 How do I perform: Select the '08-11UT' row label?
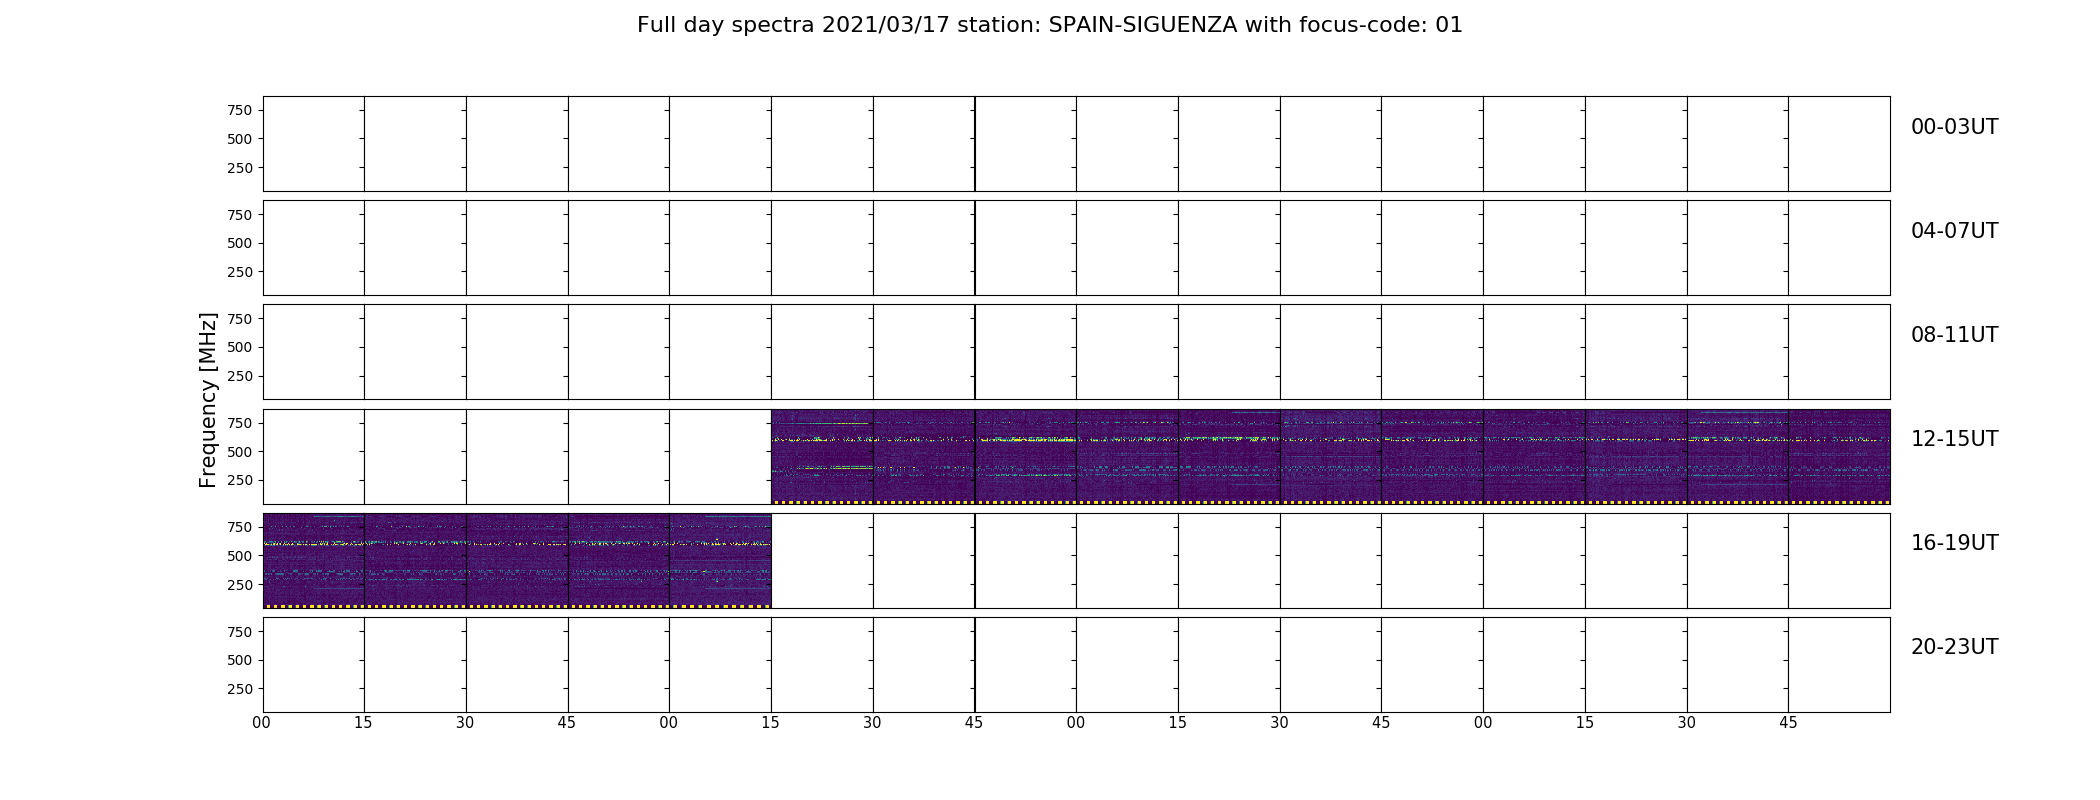(x=1954, y=335)
